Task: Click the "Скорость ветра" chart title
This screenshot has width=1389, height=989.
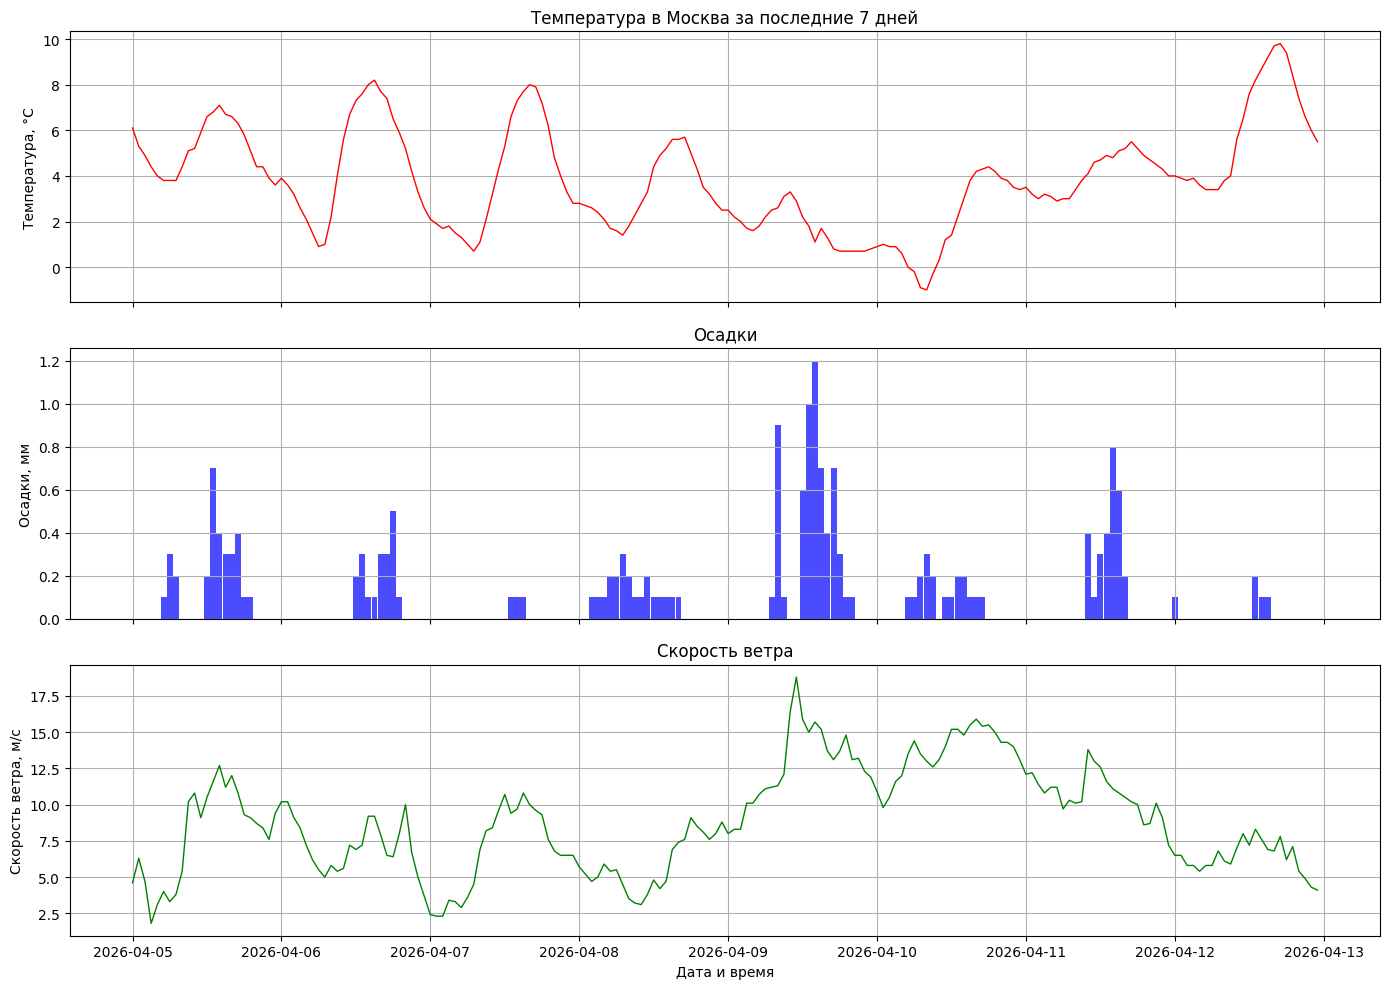Action: [725, 651]
